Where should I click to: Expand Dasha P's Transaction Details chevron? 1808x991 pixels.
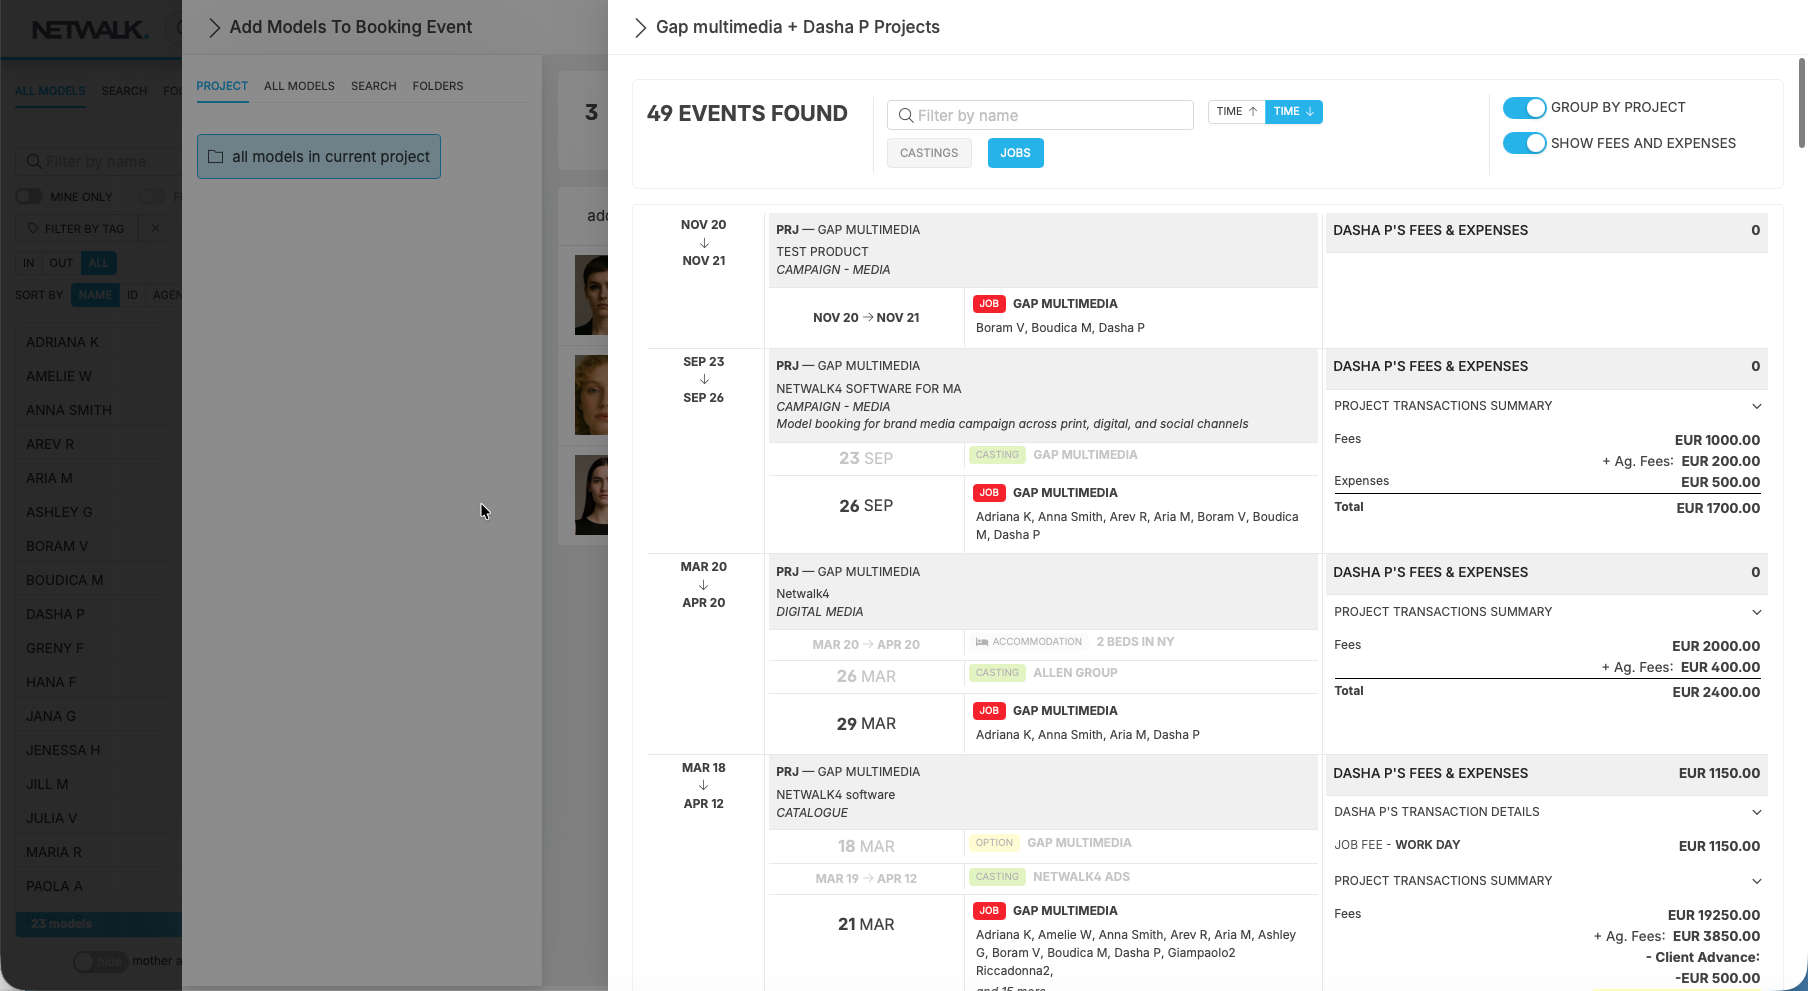[x=1756, y=812]
